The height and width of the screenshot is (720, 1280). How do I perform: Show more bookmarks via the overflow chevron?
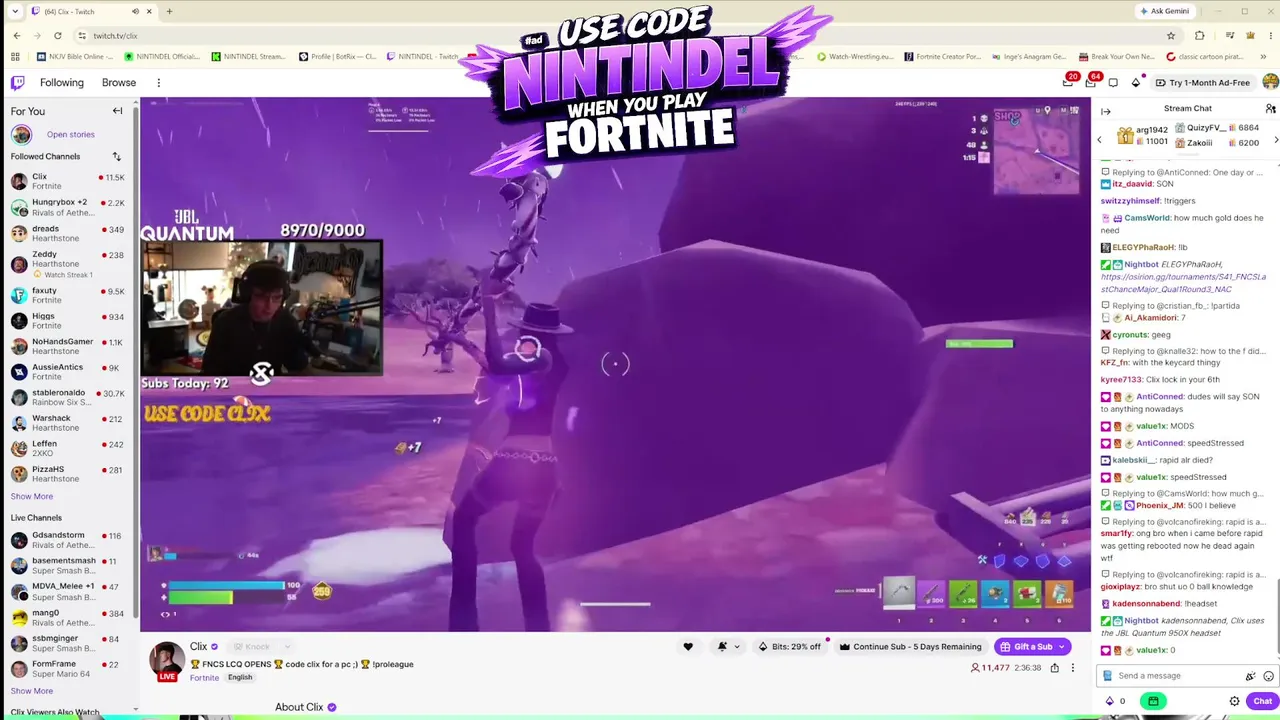1265,57
